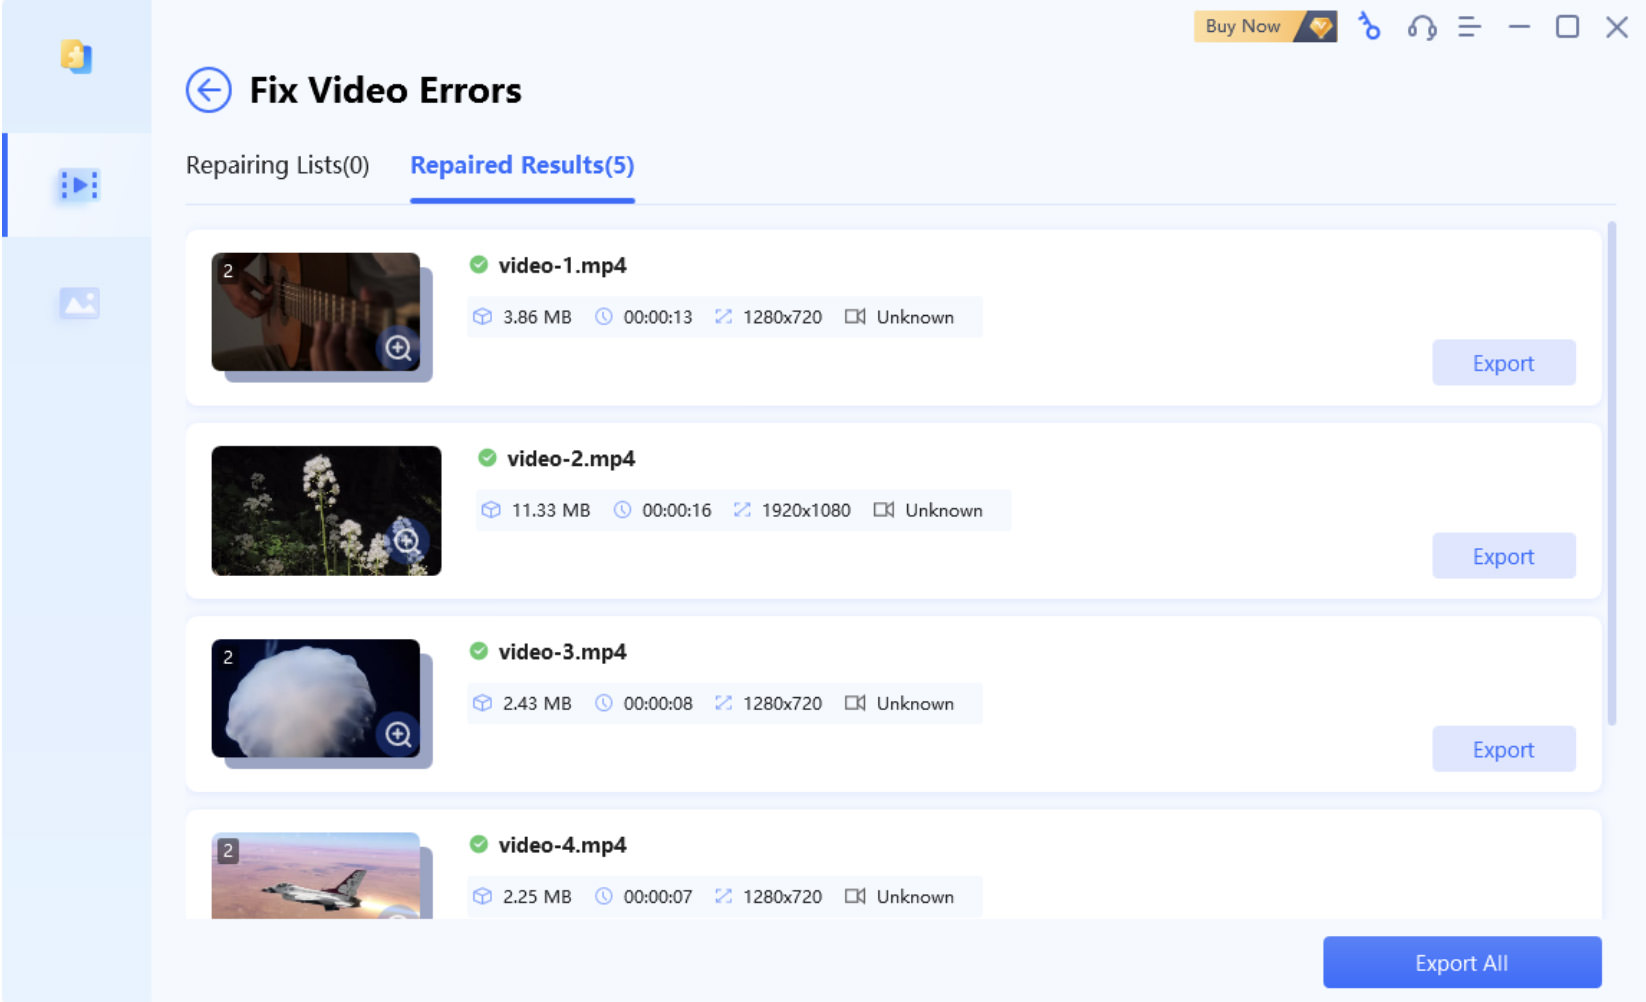This screenshot has height=1002, width=1646.
Task: Click the clock icon of video-2.mp4
Action: tap(622, 510)
